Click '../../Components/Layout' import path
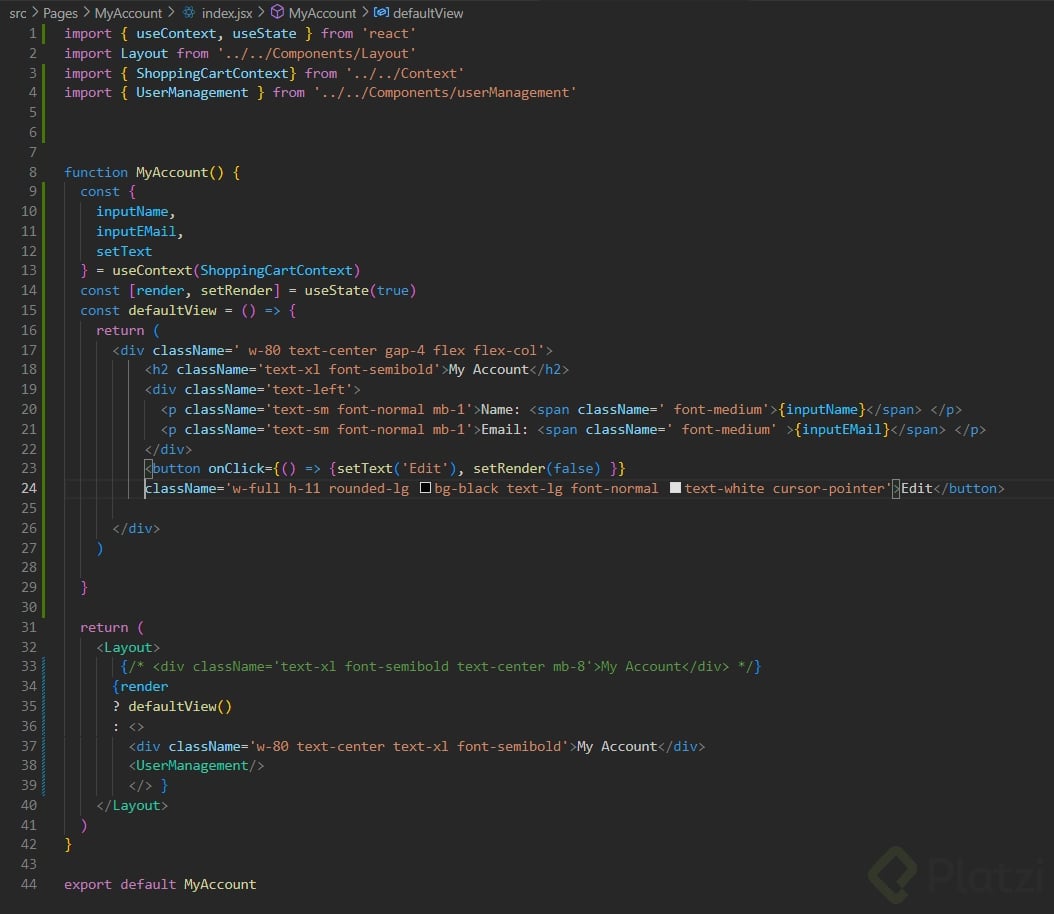1054x914 pixels. (x=317, y=54)
